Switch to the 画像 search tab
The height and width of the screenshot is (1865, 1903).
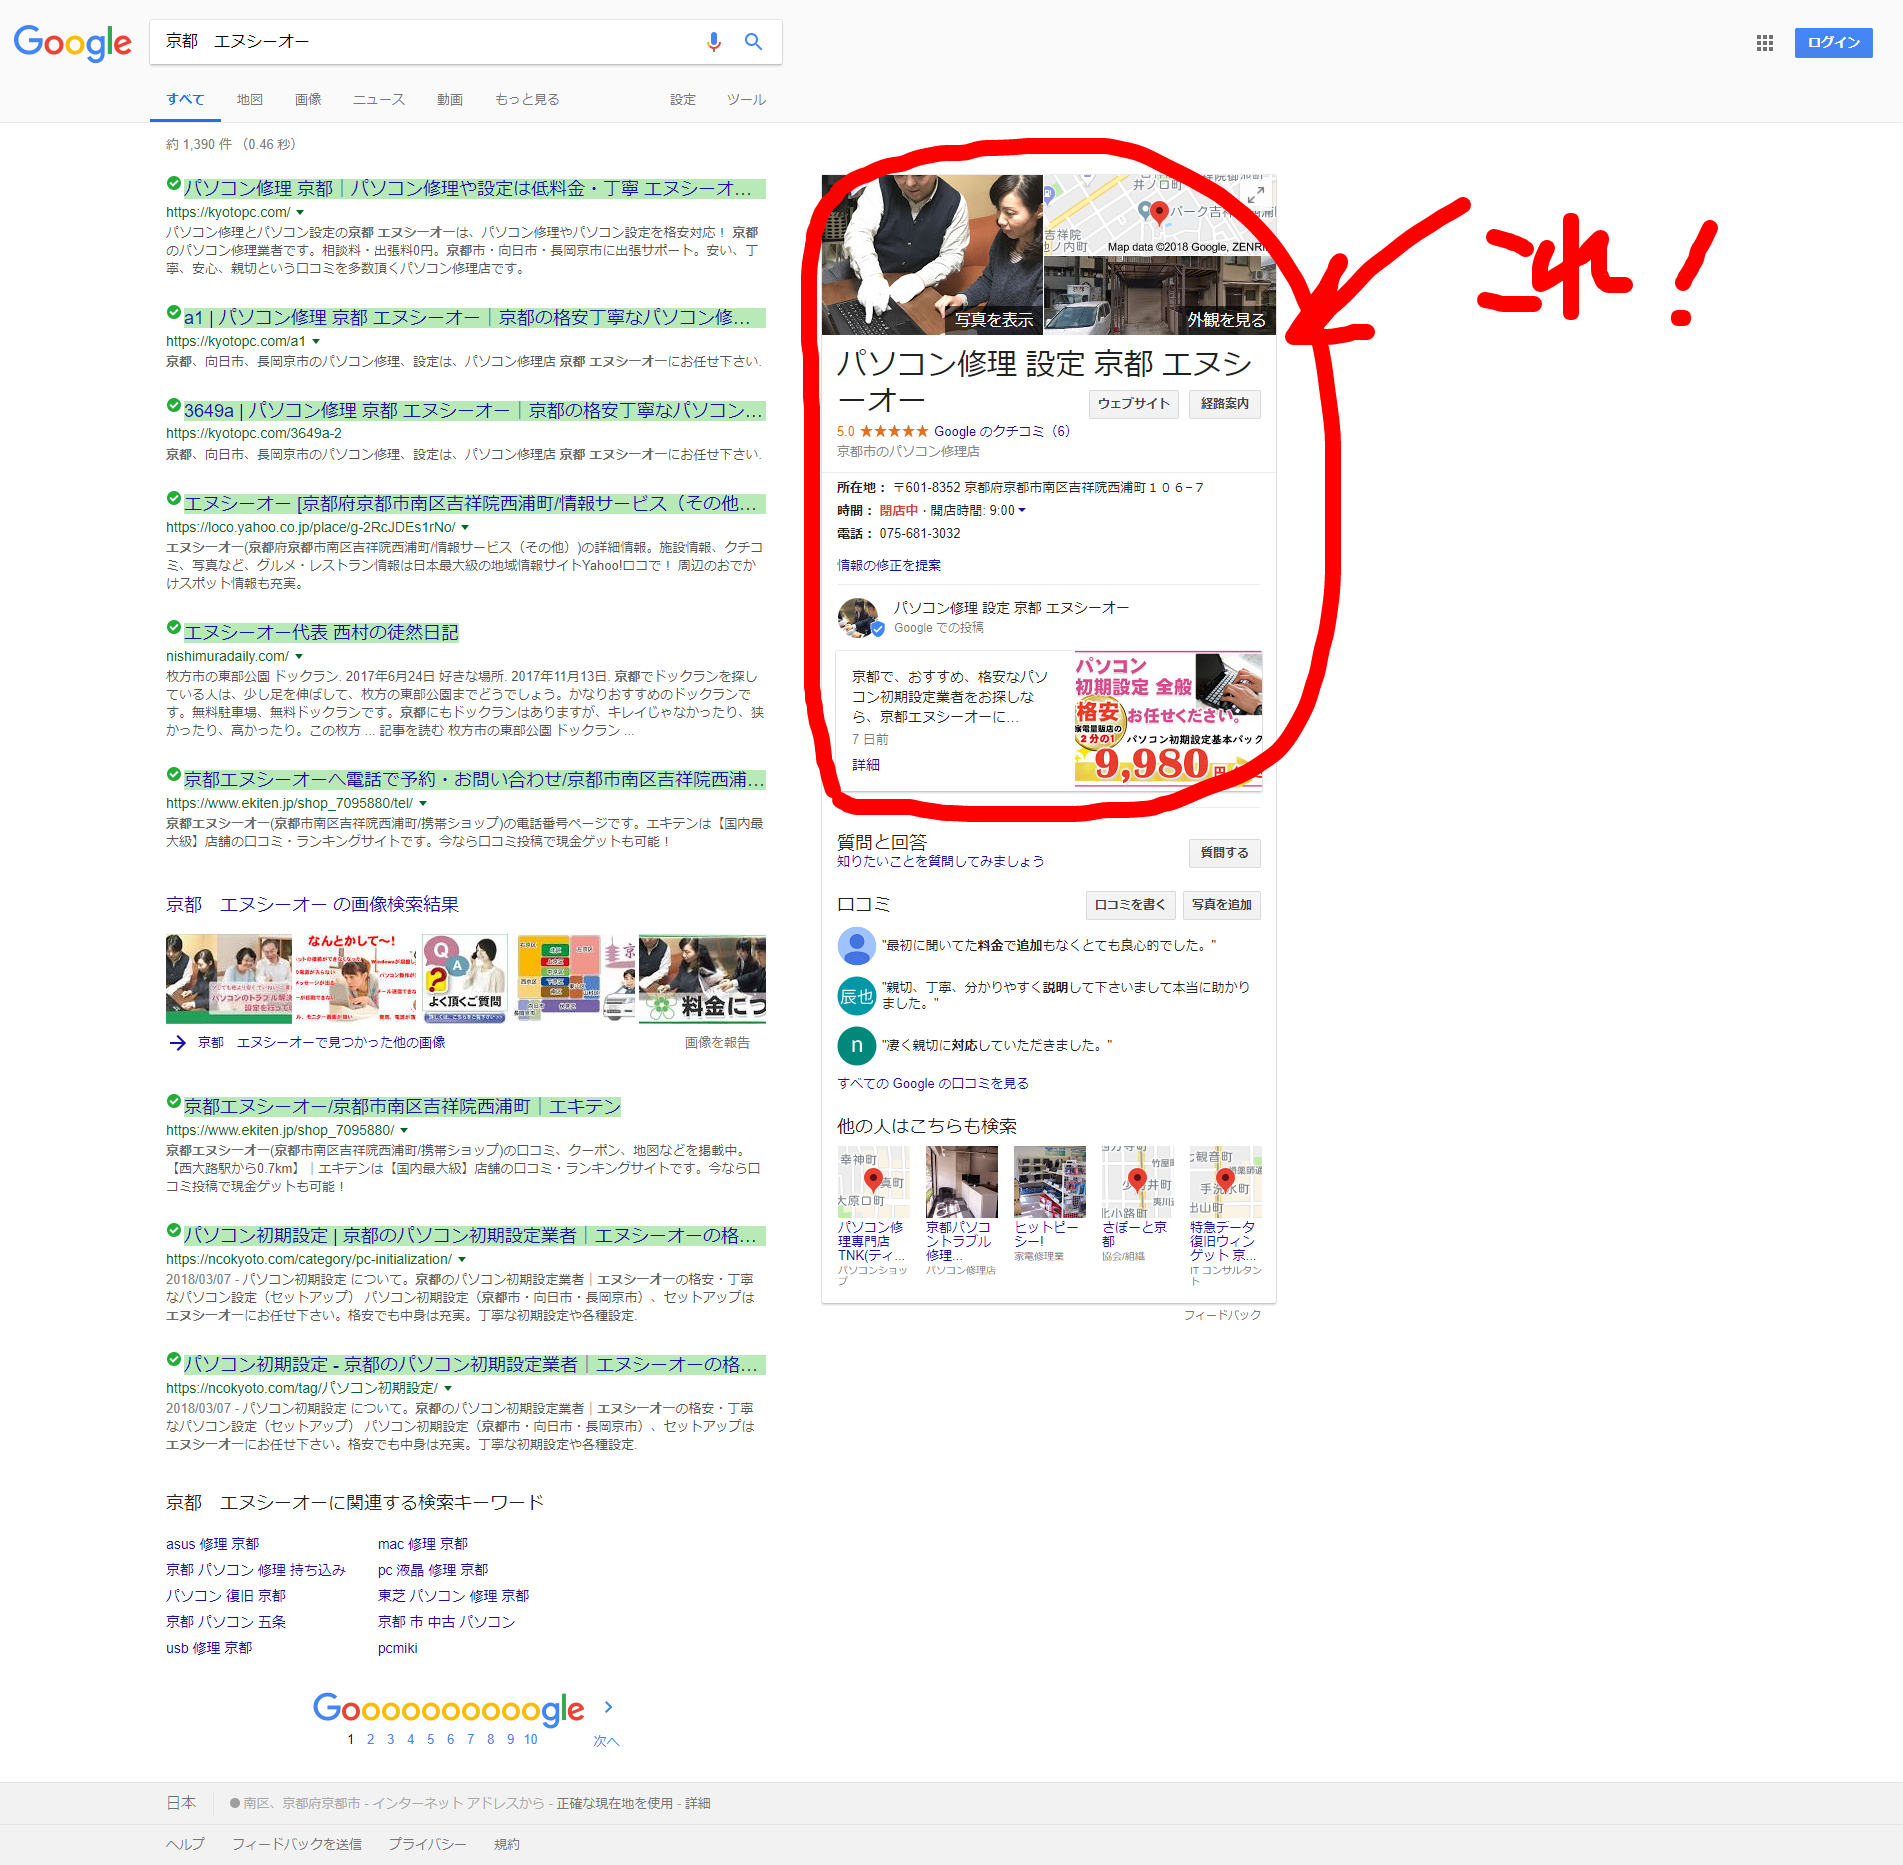coord(308,100)
